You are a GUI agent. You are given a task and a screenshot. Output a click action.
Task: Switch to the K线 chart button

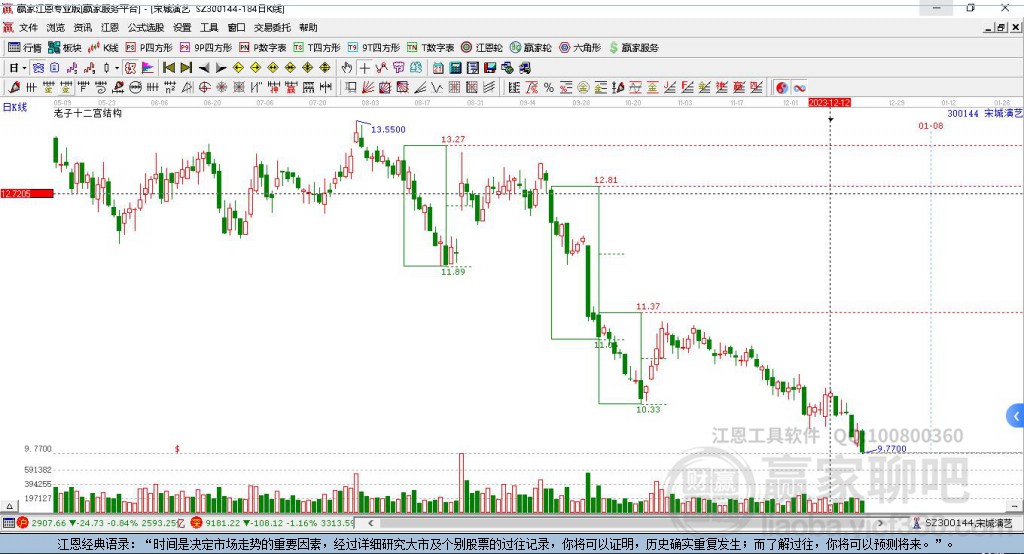tap(103, 48)
